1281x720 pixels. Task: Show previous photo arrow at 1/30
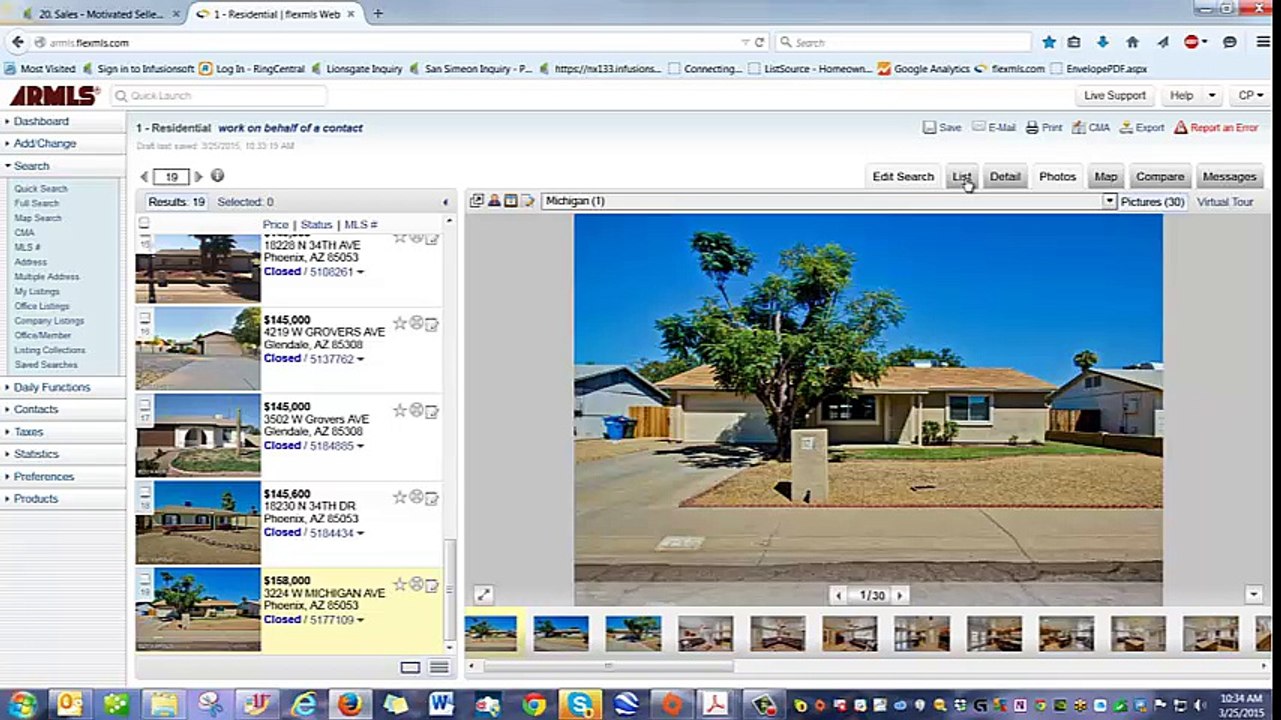[x=839, y=595]
